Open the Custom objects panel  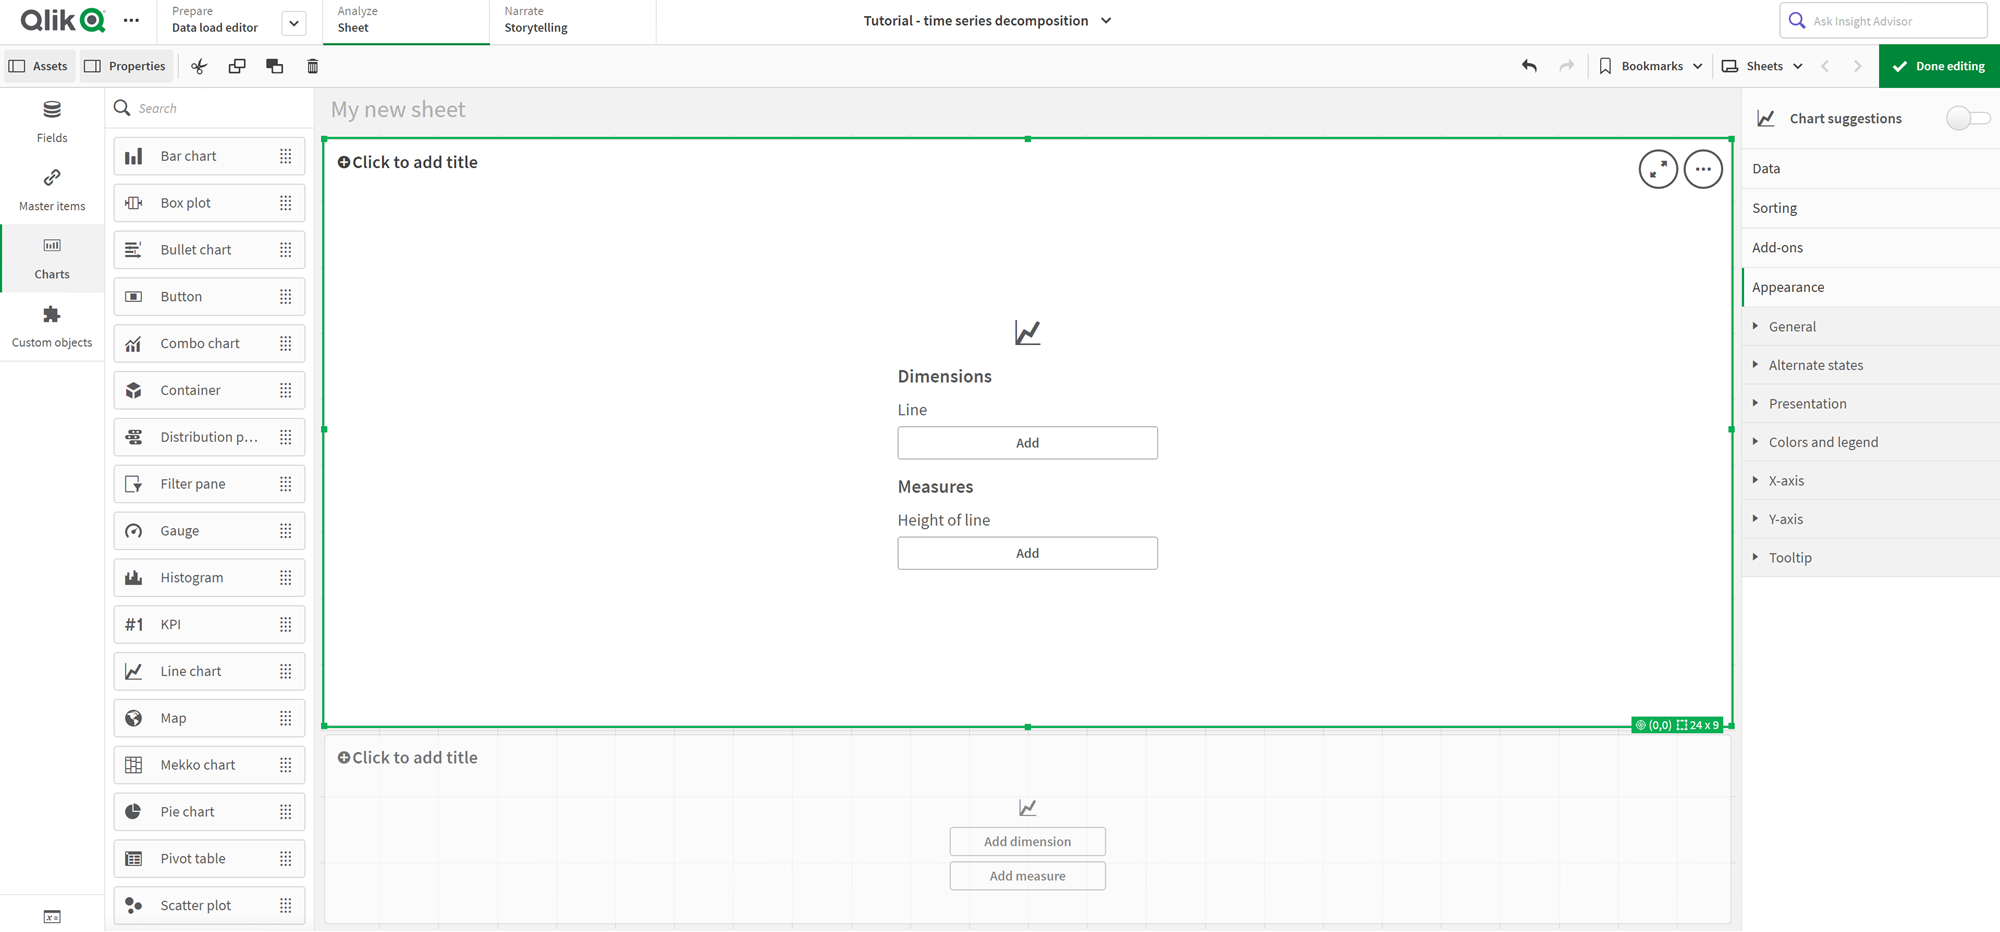[x=52, y=327]
